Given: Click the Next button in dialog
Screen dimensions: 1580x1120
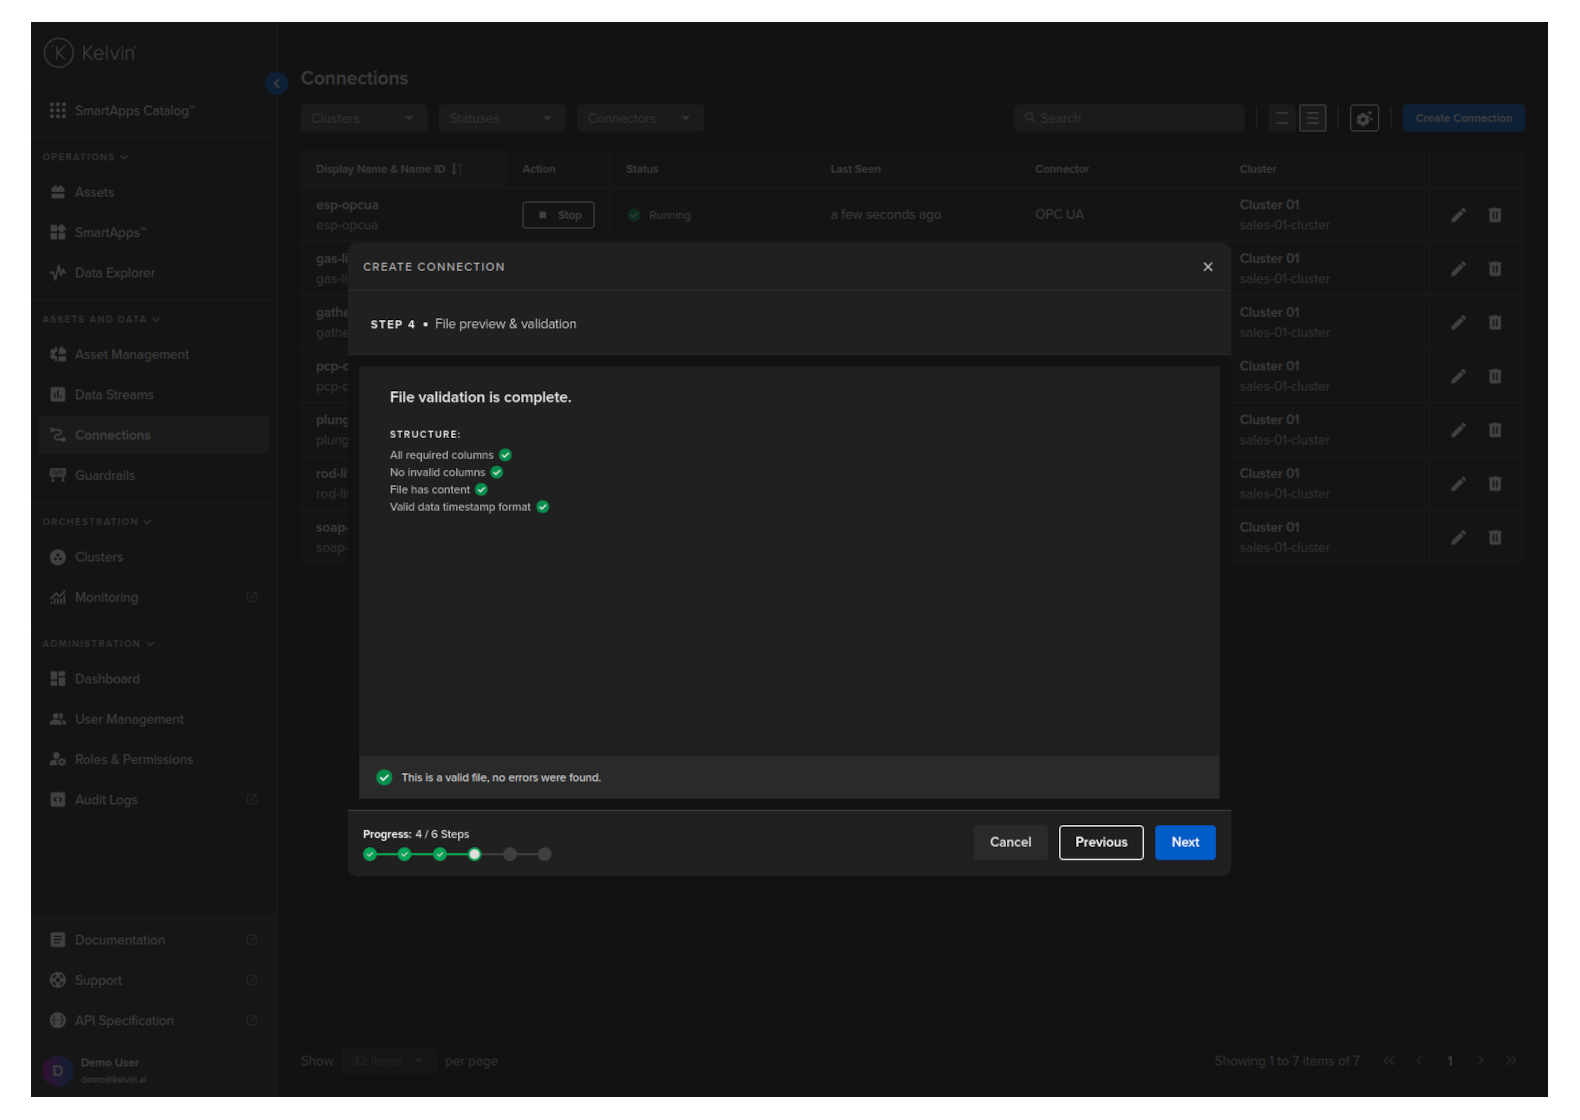Looking at the screenshot, I should (1184, 842).
